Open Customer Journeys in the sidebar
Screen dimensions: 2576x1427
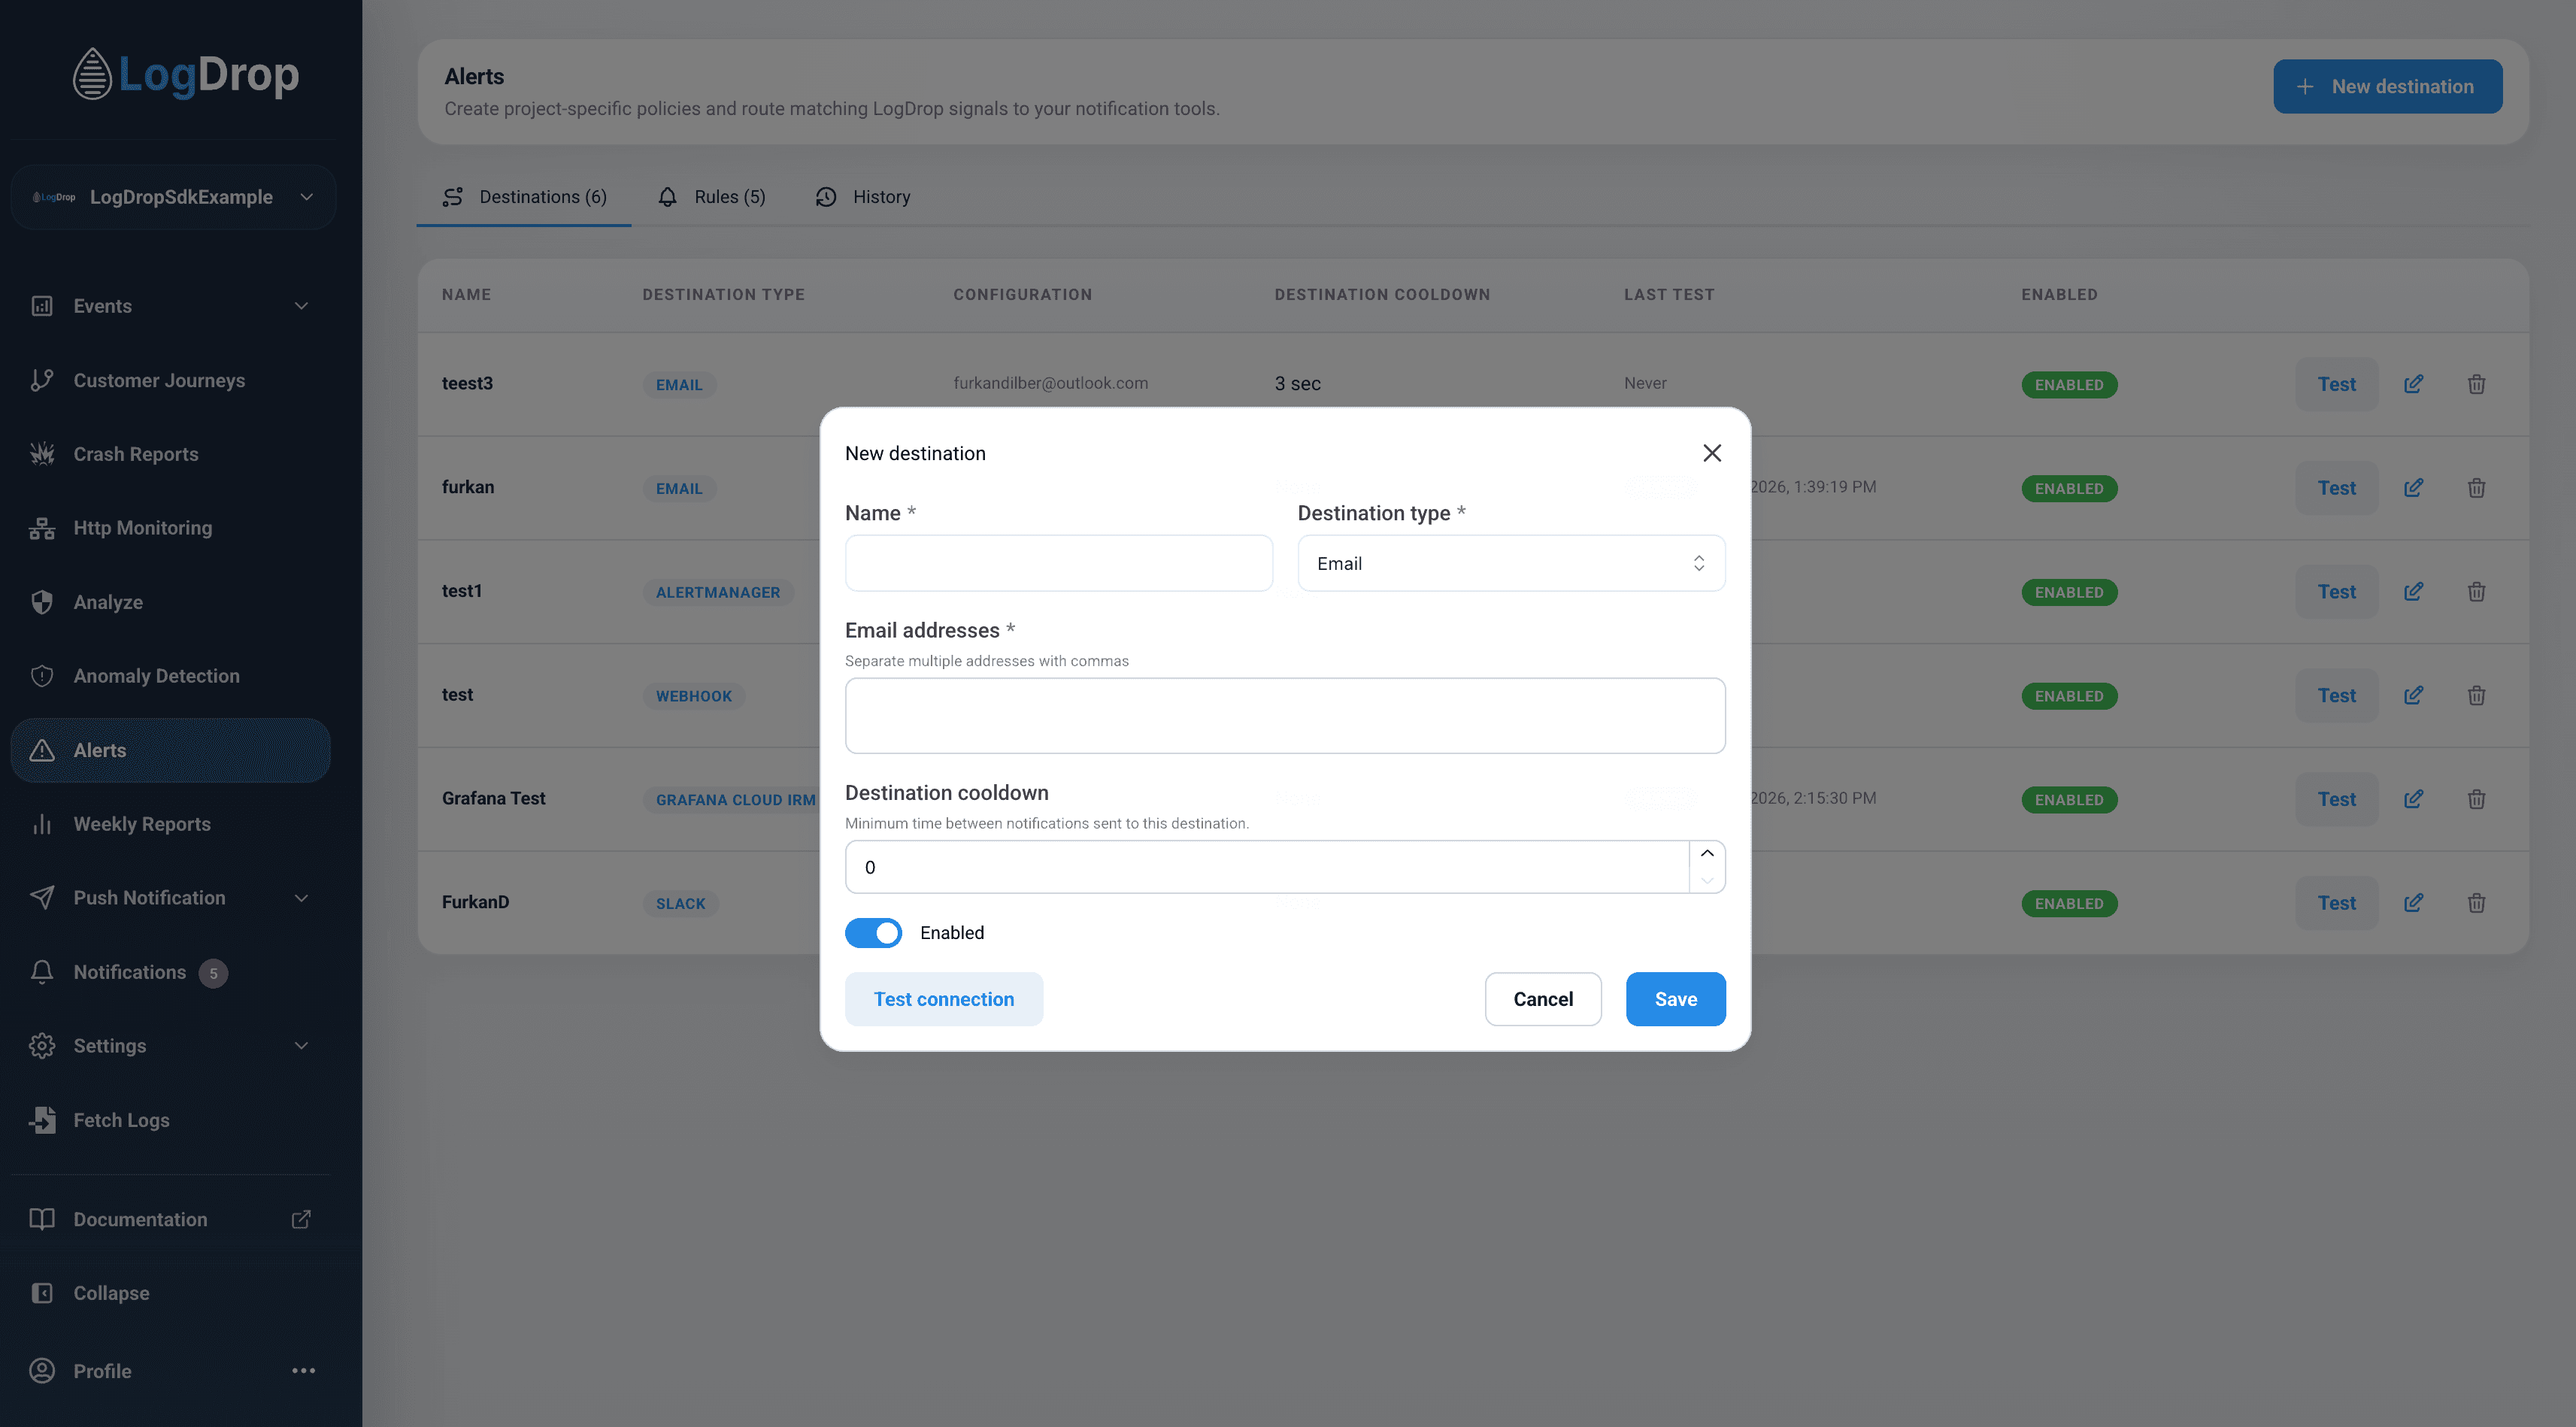(170, 380)
